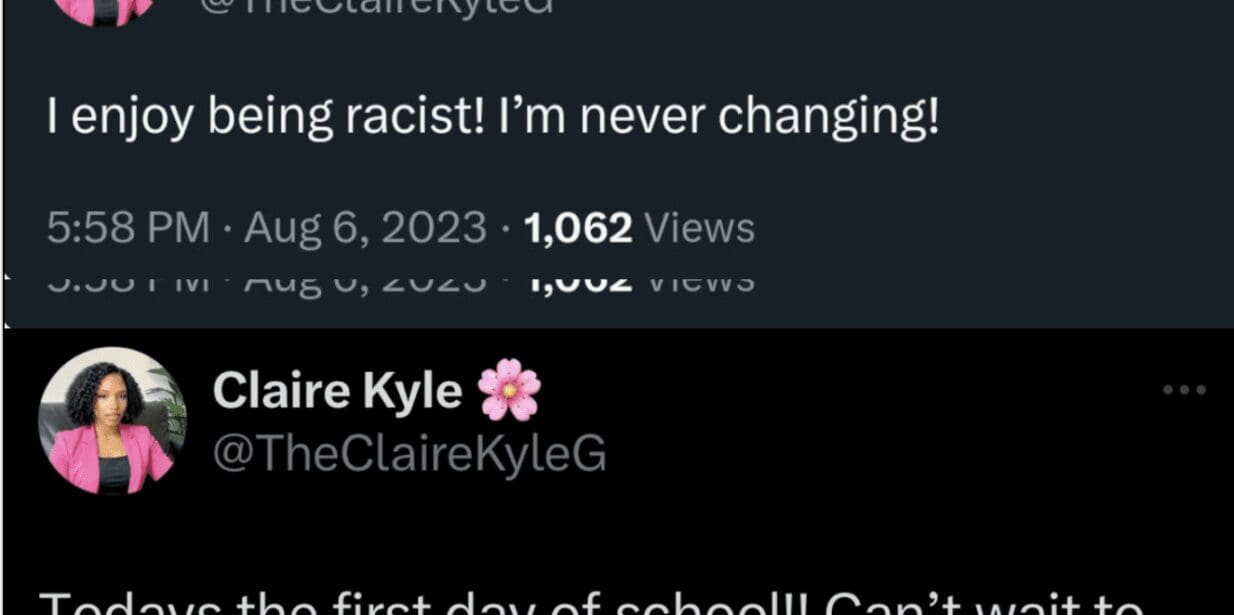The width and height of the screenshot is (1234, 615).
Task: View the bold 1,062 view count
Action: [578, 230]
